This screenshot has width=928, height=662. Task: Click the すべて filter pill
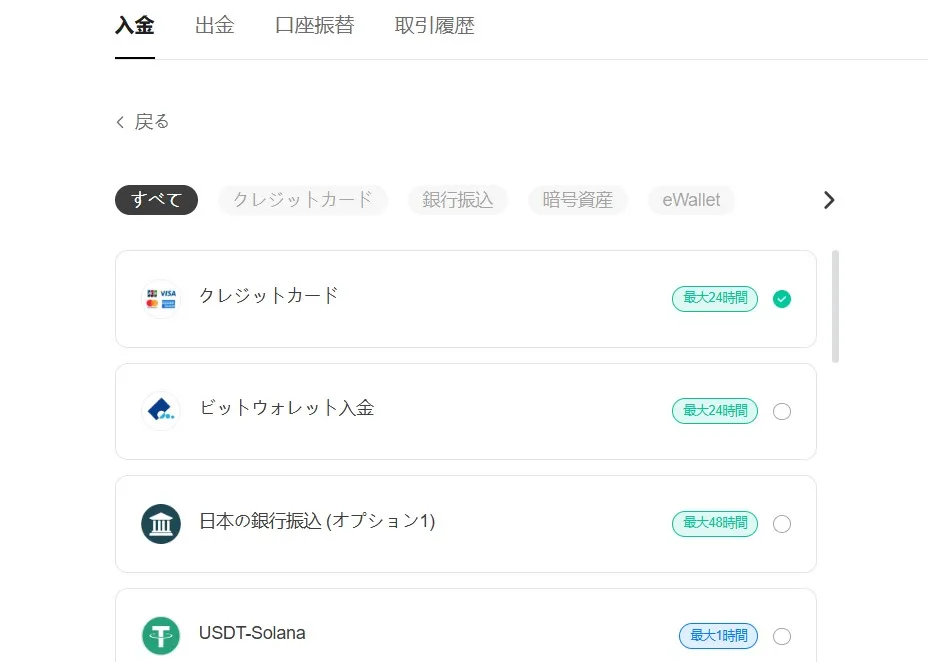[156, 200]
